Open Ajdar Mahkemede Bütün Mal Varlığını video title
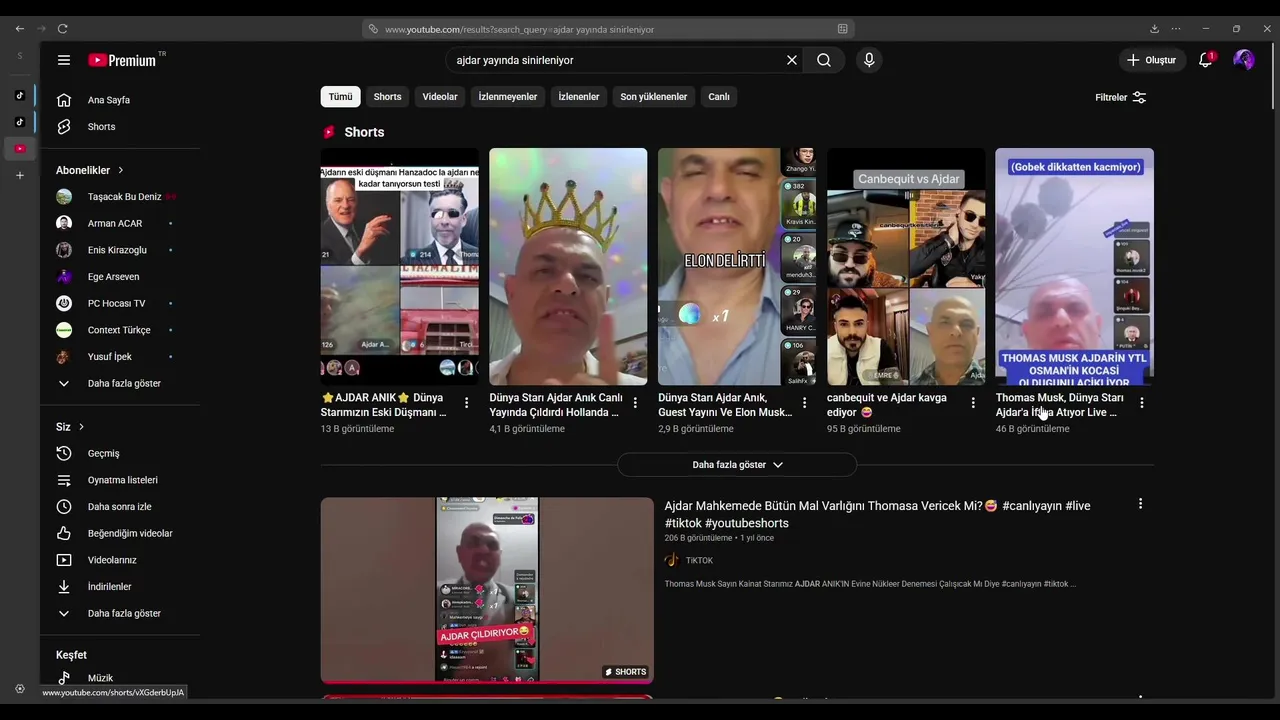Viewport: 1280px width, 720px height. [877, 514]
